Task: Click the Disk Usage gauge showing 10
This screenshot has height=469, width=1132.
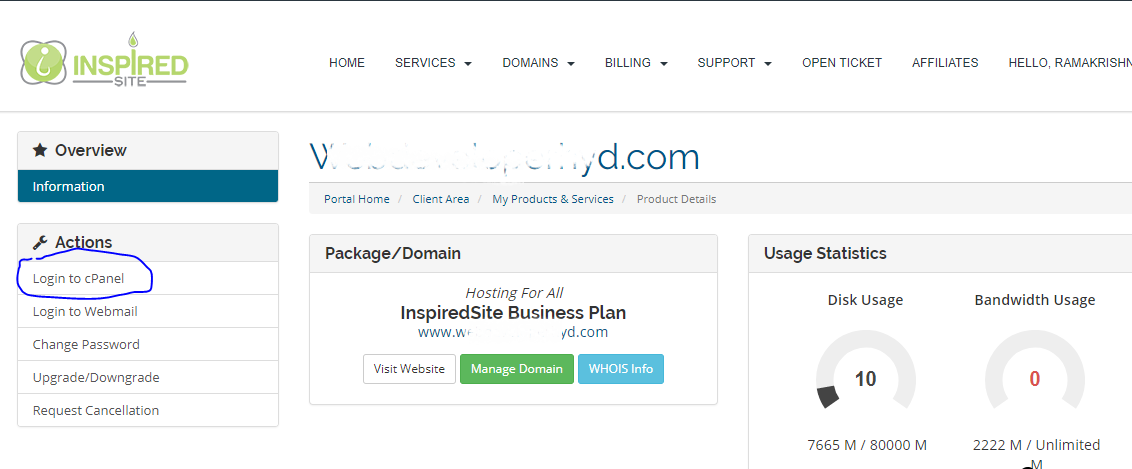Action: [x=866, y=370]
